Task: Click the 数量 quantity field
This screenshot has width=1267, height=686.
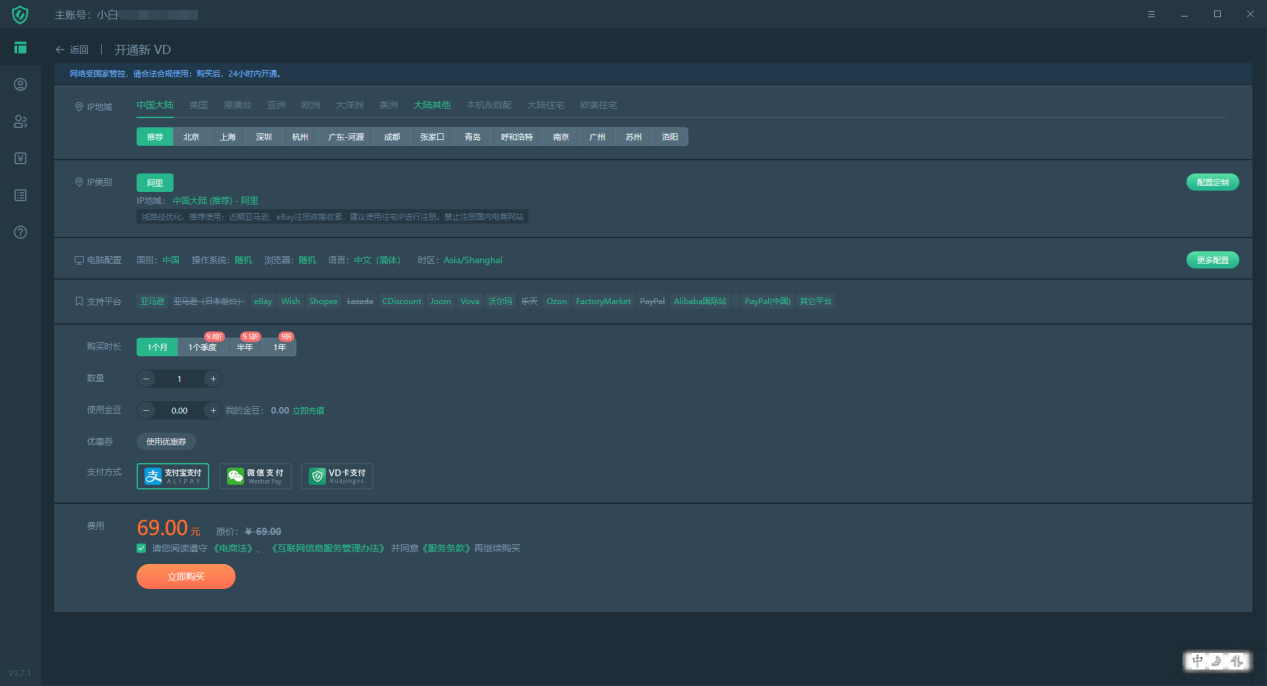Action: (179, 379)
